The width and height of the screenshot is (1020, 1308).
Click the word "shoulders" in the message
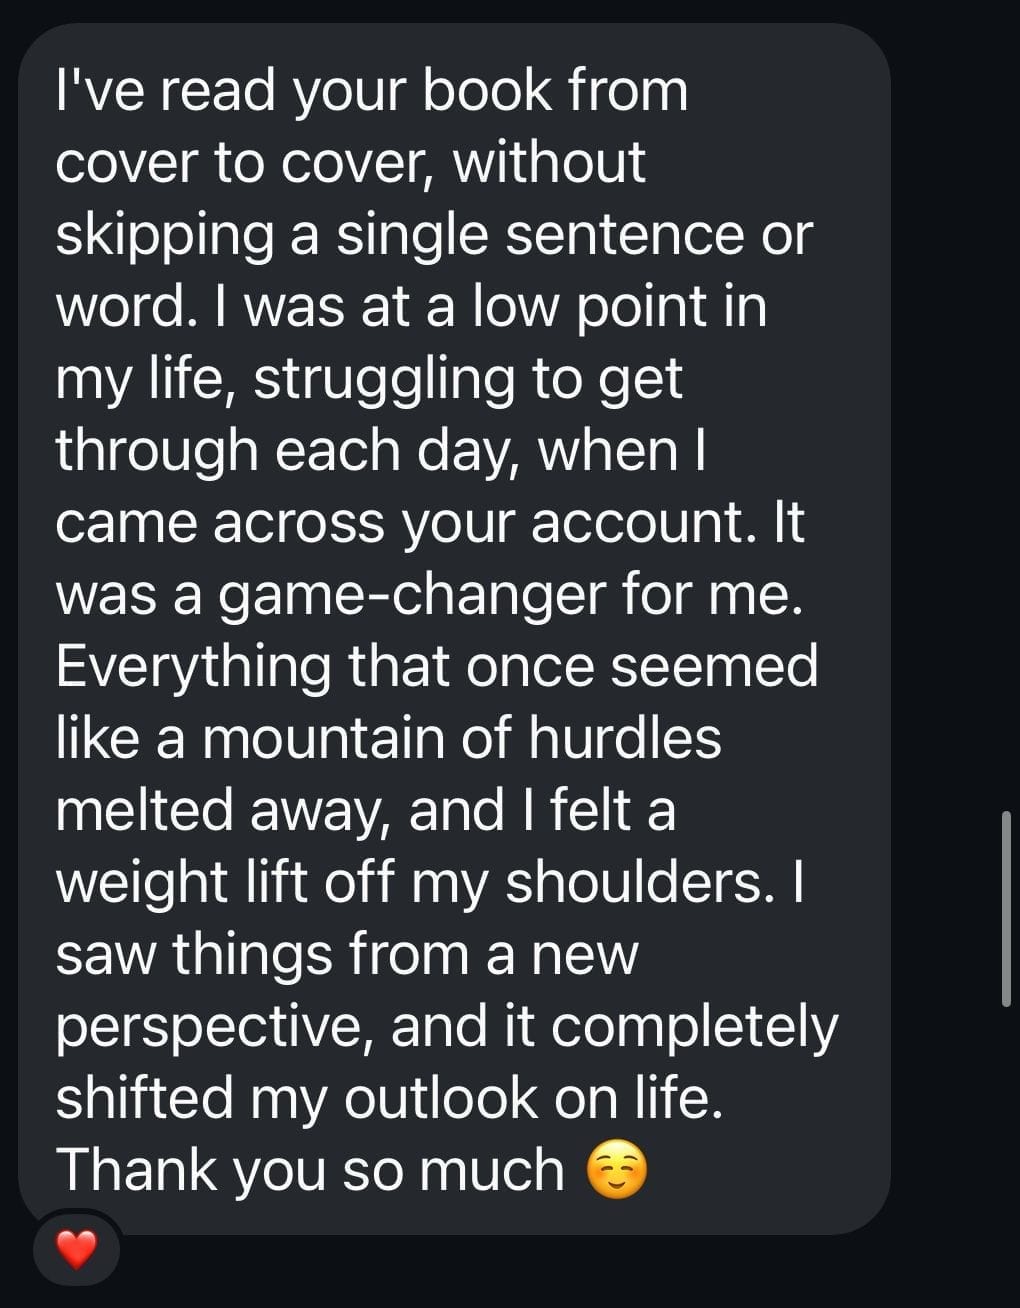point(634,883)
